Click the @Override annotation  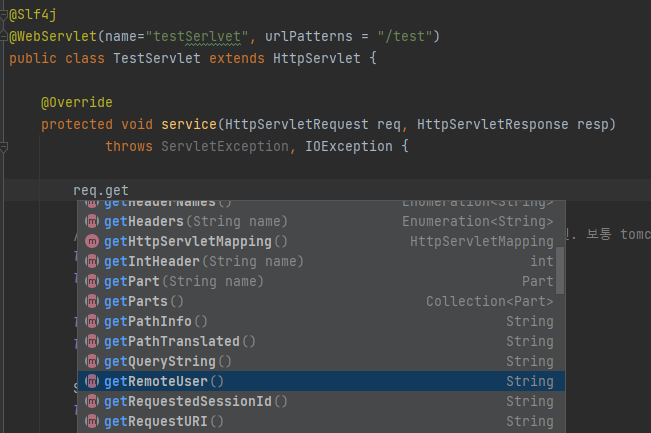(77, 102)
